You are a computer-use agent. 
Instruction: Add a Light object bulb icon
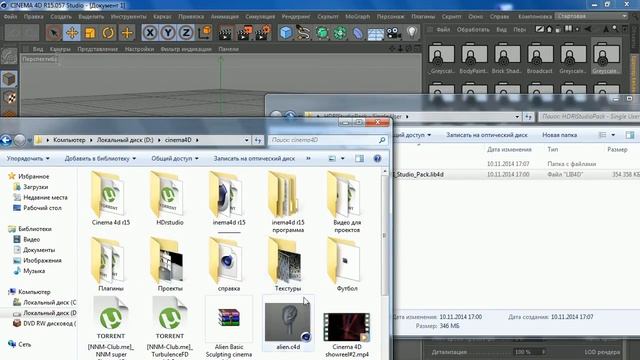(x=412, y=33)
